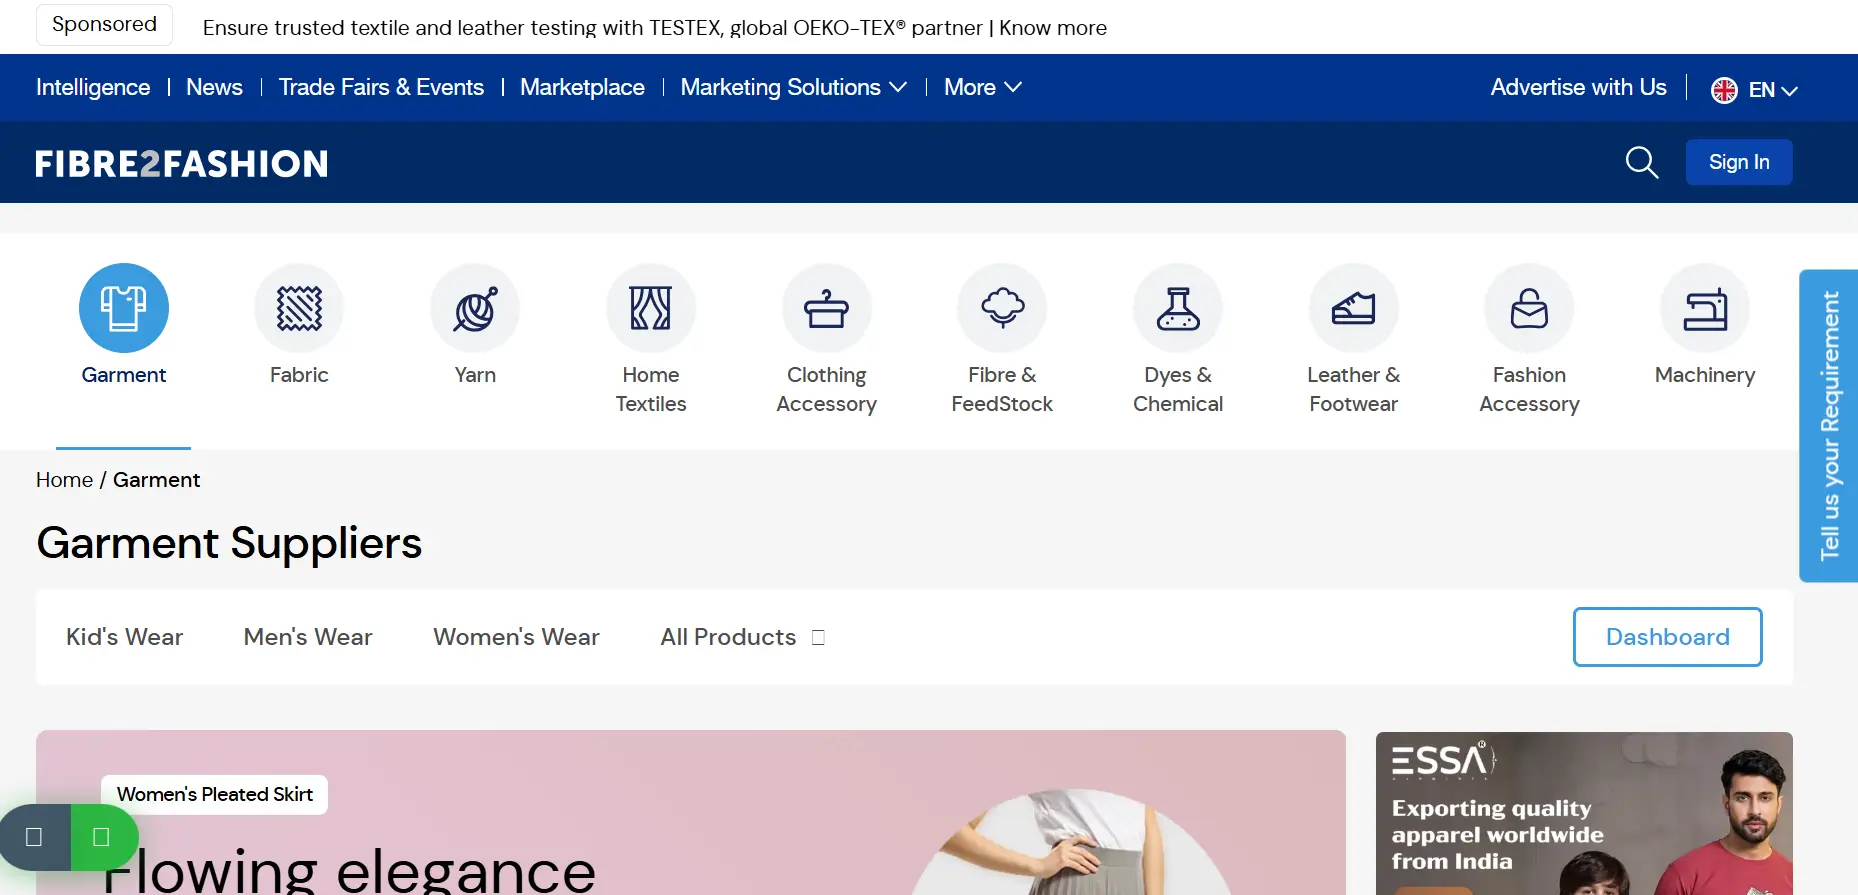
Task: Open the Women's Pleated Skirt banner
Action: pyautogui.click(x=691, y=813)
